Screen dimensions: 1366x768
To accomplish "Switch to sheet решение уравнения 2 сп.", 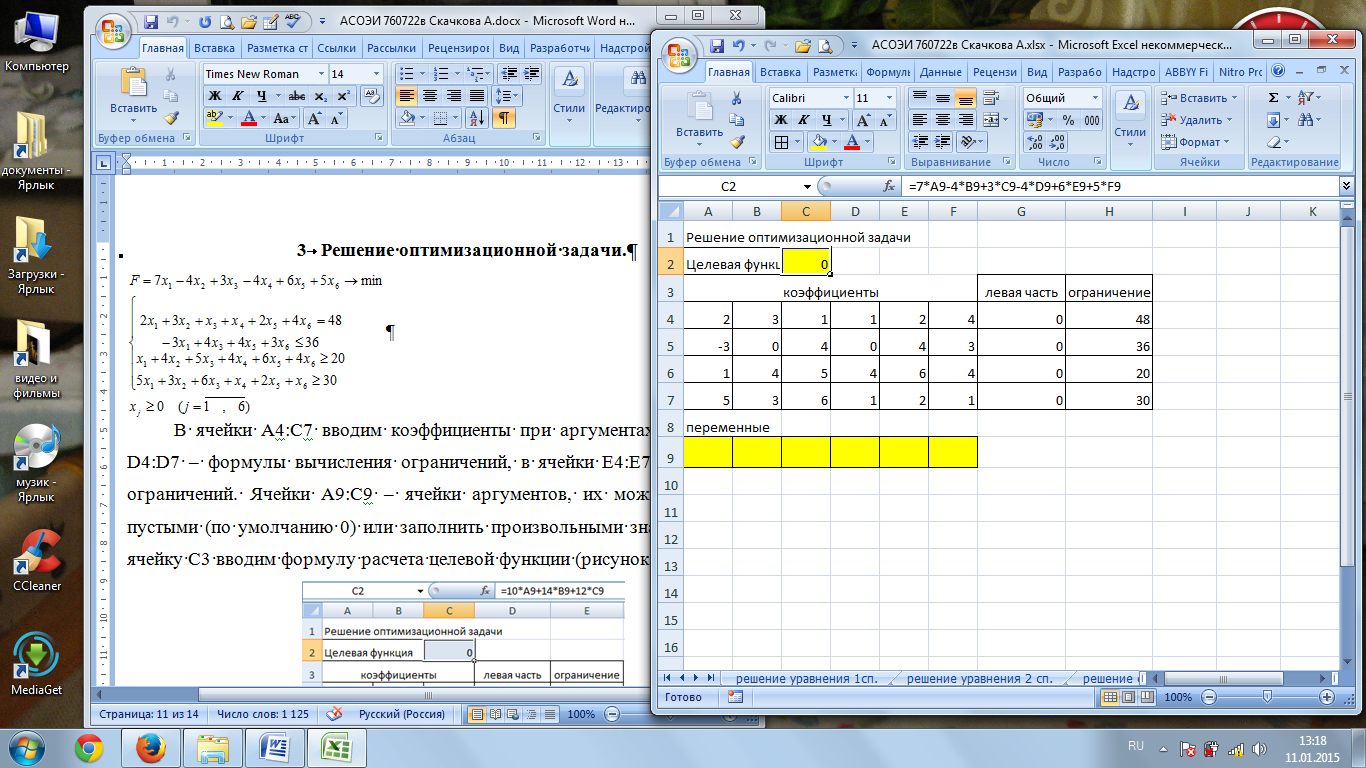I will (x=979, y=679).
